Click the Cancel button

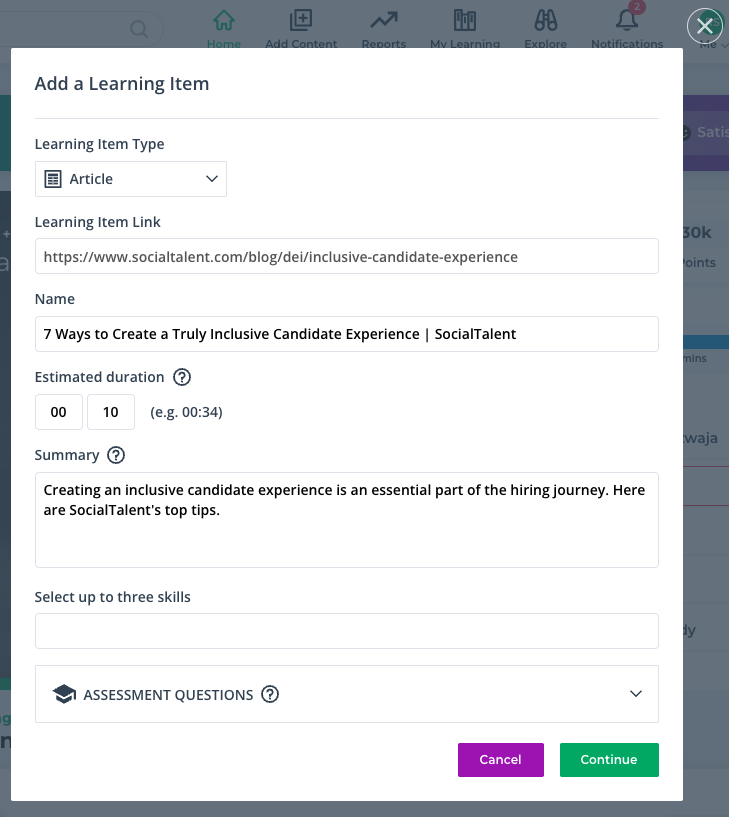click(x=501, y=760)
